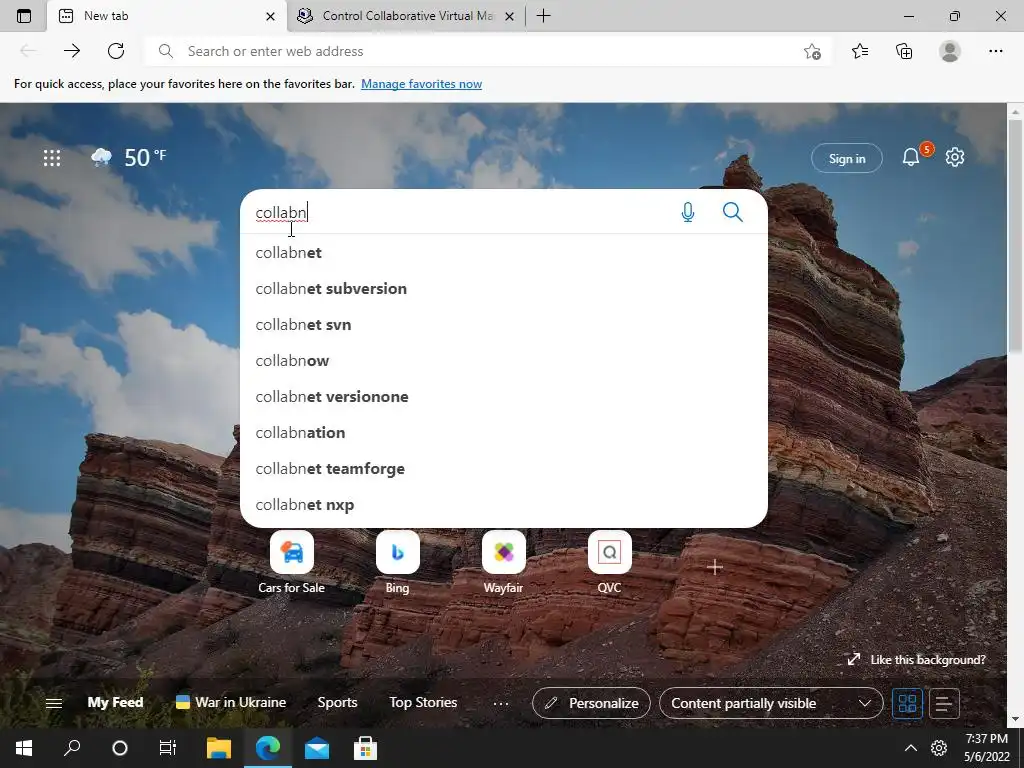Choose the collabnet svn suggestion
Viewport: 1024px width, 768px height.
(504, 325)
